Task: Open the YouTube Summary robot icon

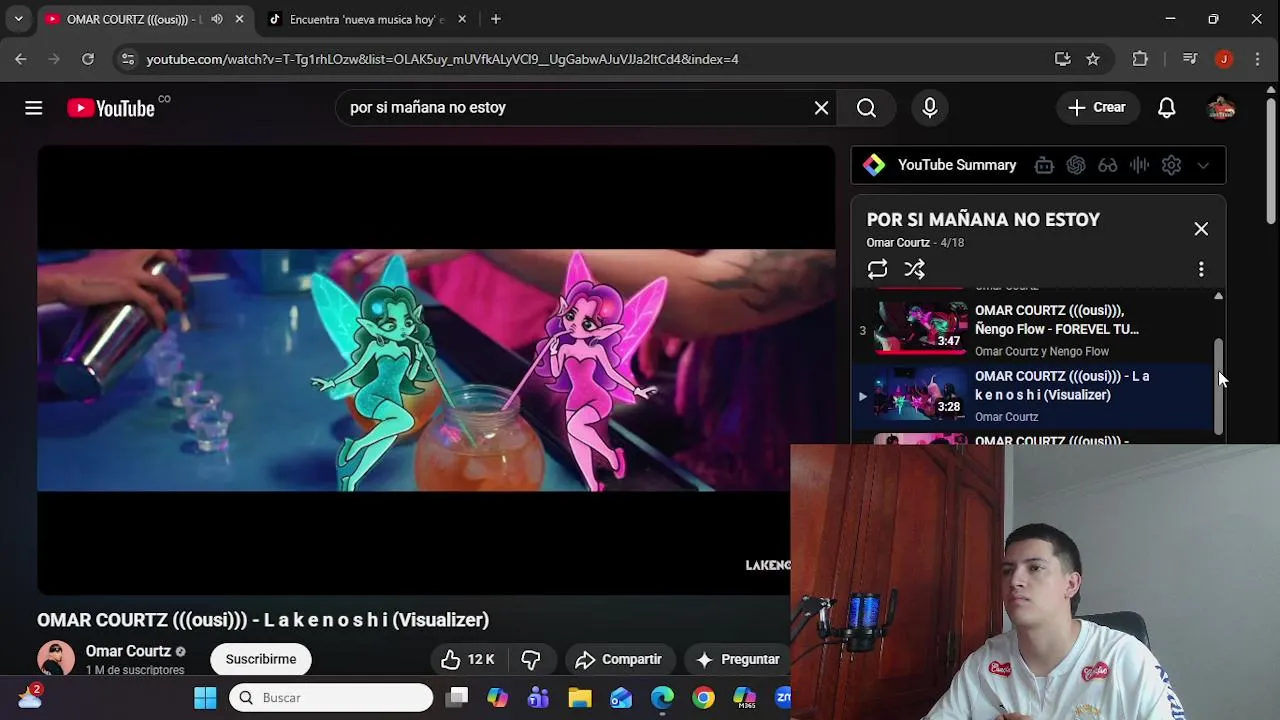Action: tap(1044, 166)
